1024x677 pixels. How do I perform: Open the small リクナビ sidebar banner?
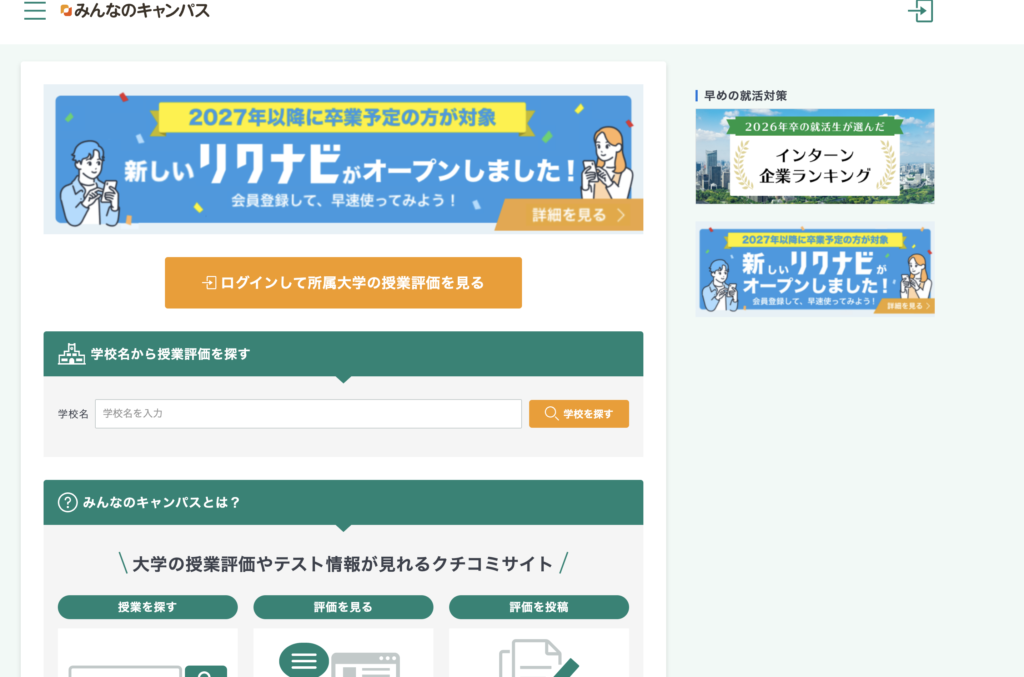click(x=815, y=270)
